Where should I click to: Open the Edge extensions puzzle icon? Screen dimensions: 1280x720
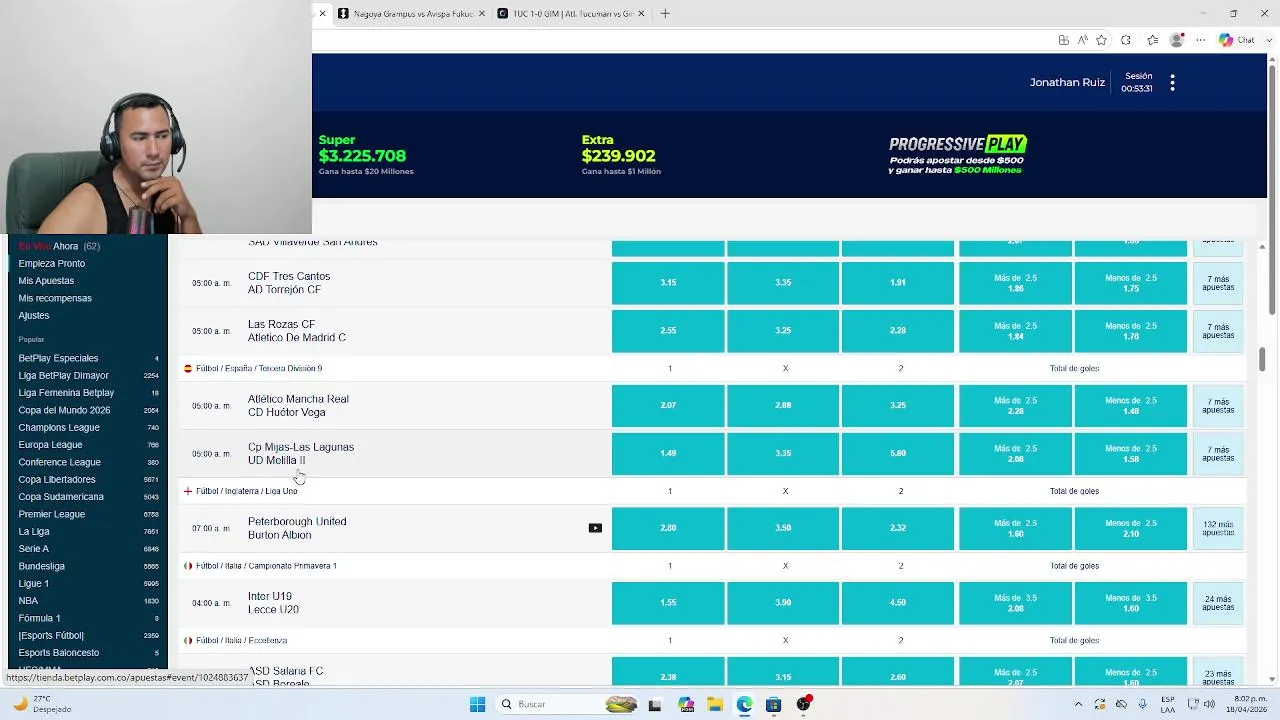1126,40
